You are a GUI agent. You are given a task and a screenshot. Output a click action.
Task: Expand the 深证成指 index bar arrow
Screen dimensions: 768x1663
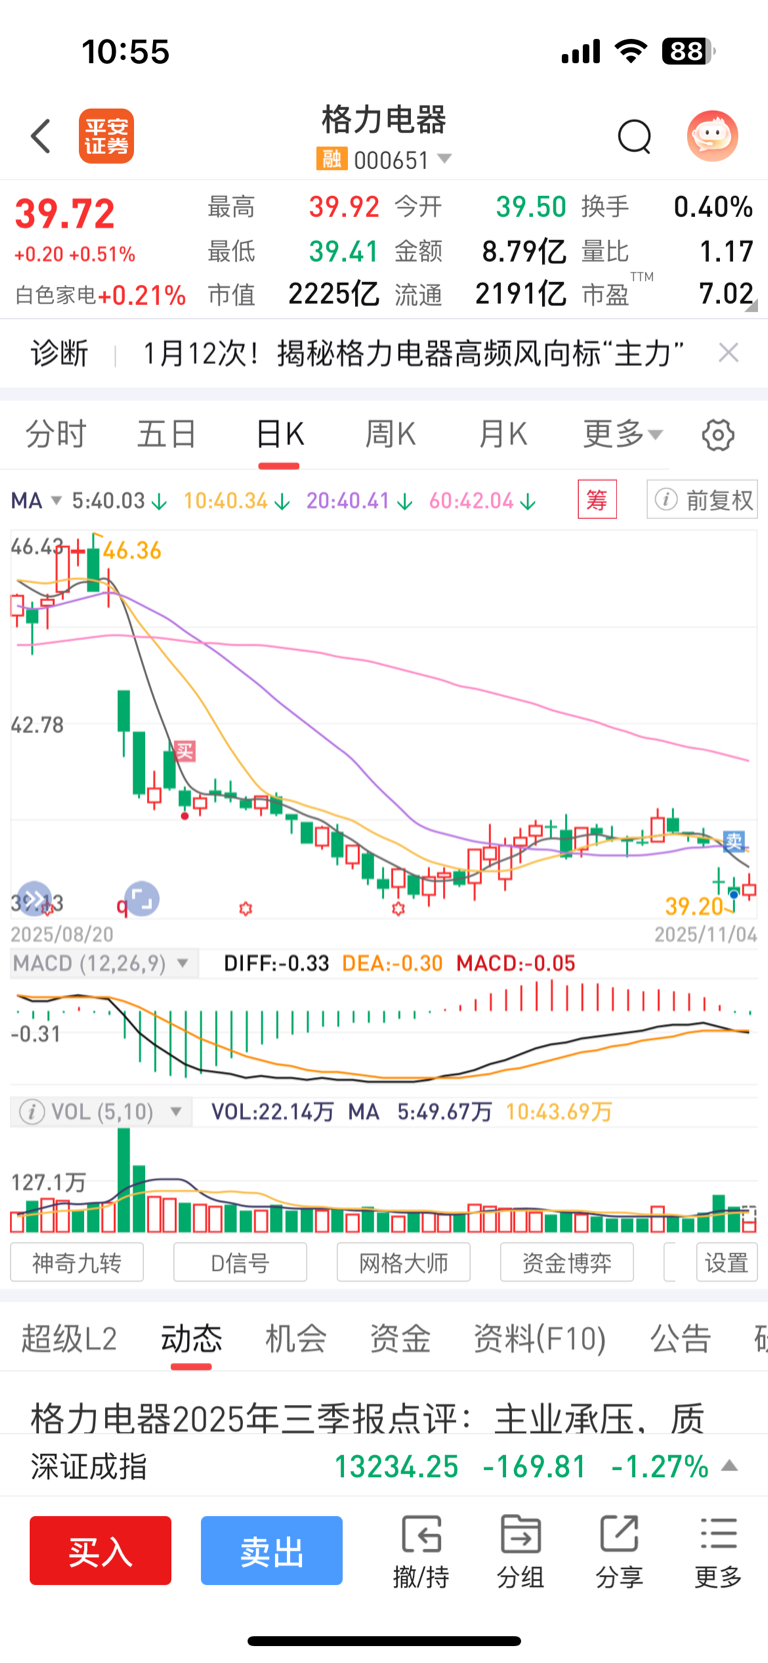pos(730,1466)
